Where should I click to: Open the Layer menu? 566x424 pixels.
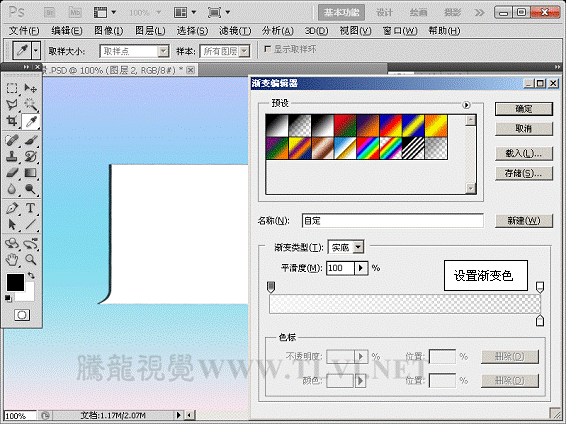click(150, 31)
